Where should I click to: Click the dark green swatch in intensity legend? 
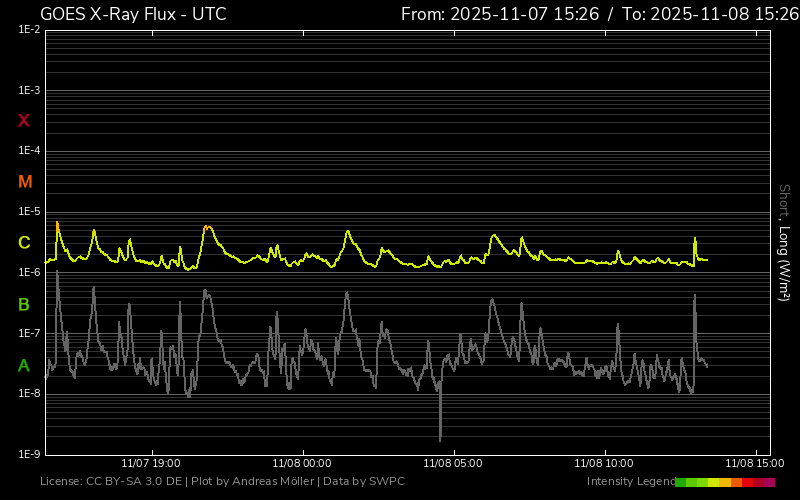[x=681, y=482]
